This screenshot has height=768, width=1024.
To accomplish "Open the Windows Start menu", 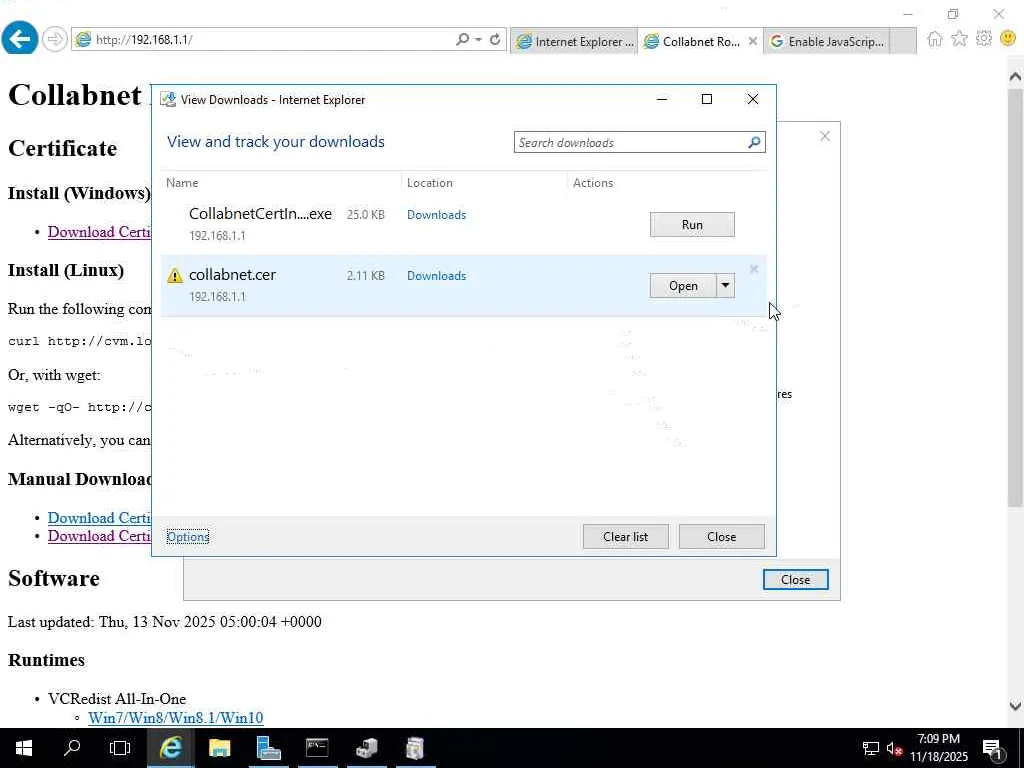I will click(x=24, y=748).
